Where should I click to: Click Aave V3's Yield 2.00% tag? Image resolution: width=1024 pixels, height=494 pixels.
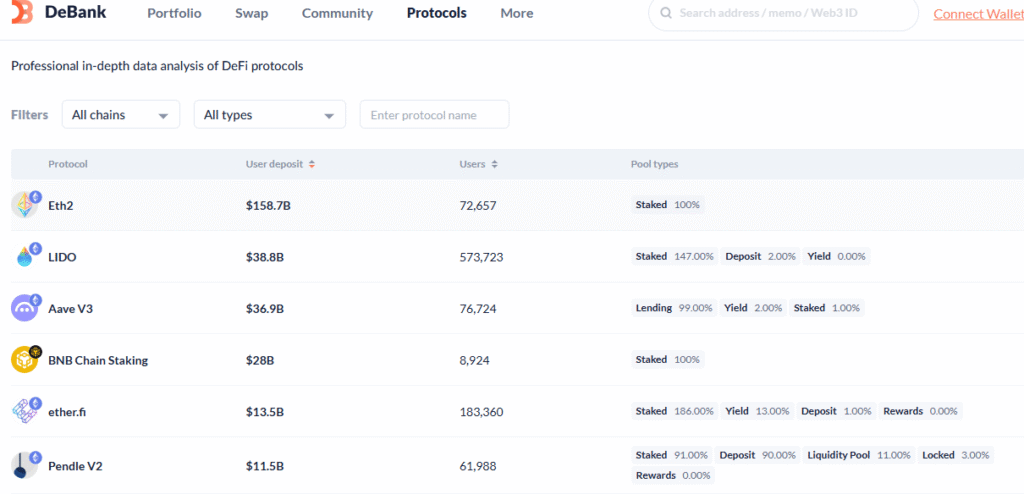coord(753,308)
